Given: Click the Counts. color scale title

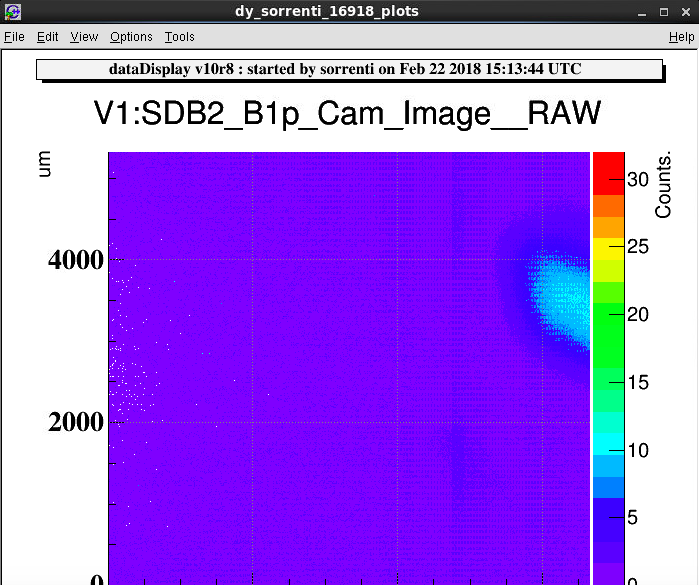Looking at the screenshot, I should (x=663, y=185).
